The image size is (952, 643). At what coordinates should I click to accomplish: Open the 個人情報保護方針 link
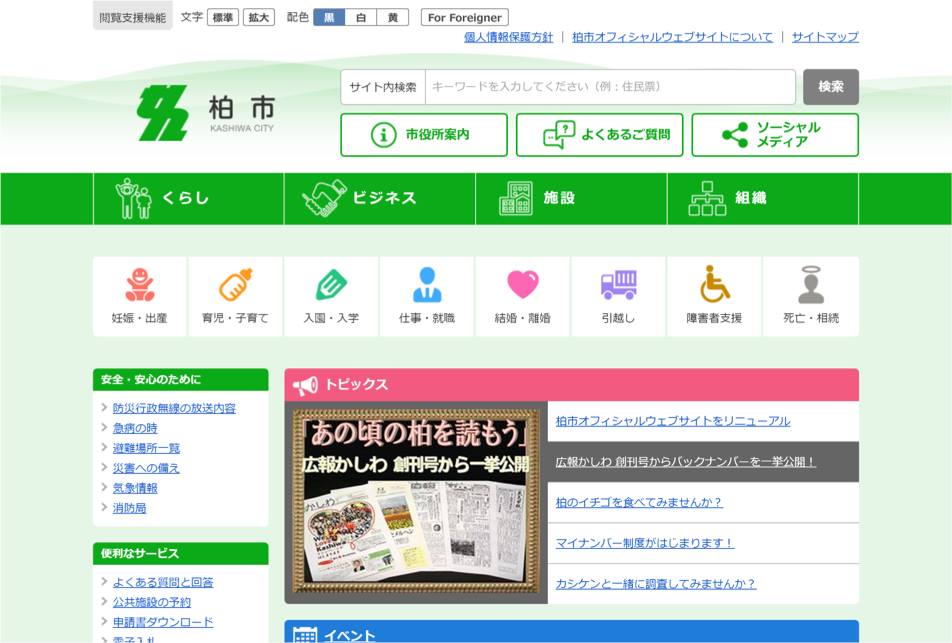[x=509, y=37]
